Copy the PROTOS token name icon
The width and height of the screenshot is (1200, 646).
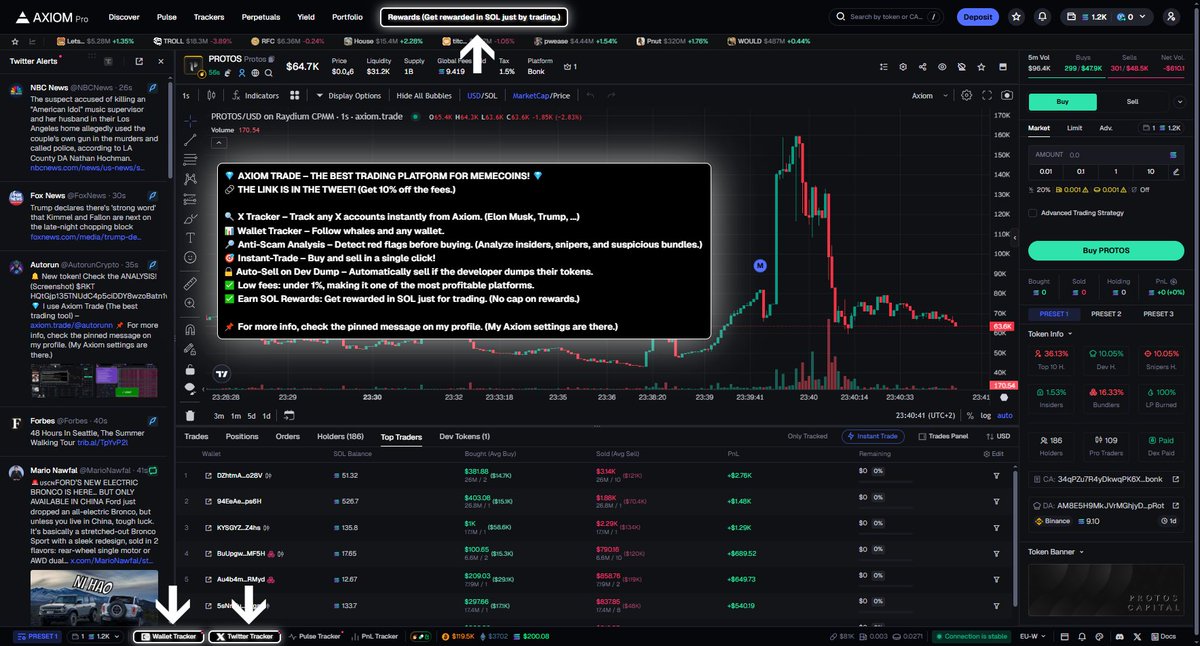click(x=271, y=59)
